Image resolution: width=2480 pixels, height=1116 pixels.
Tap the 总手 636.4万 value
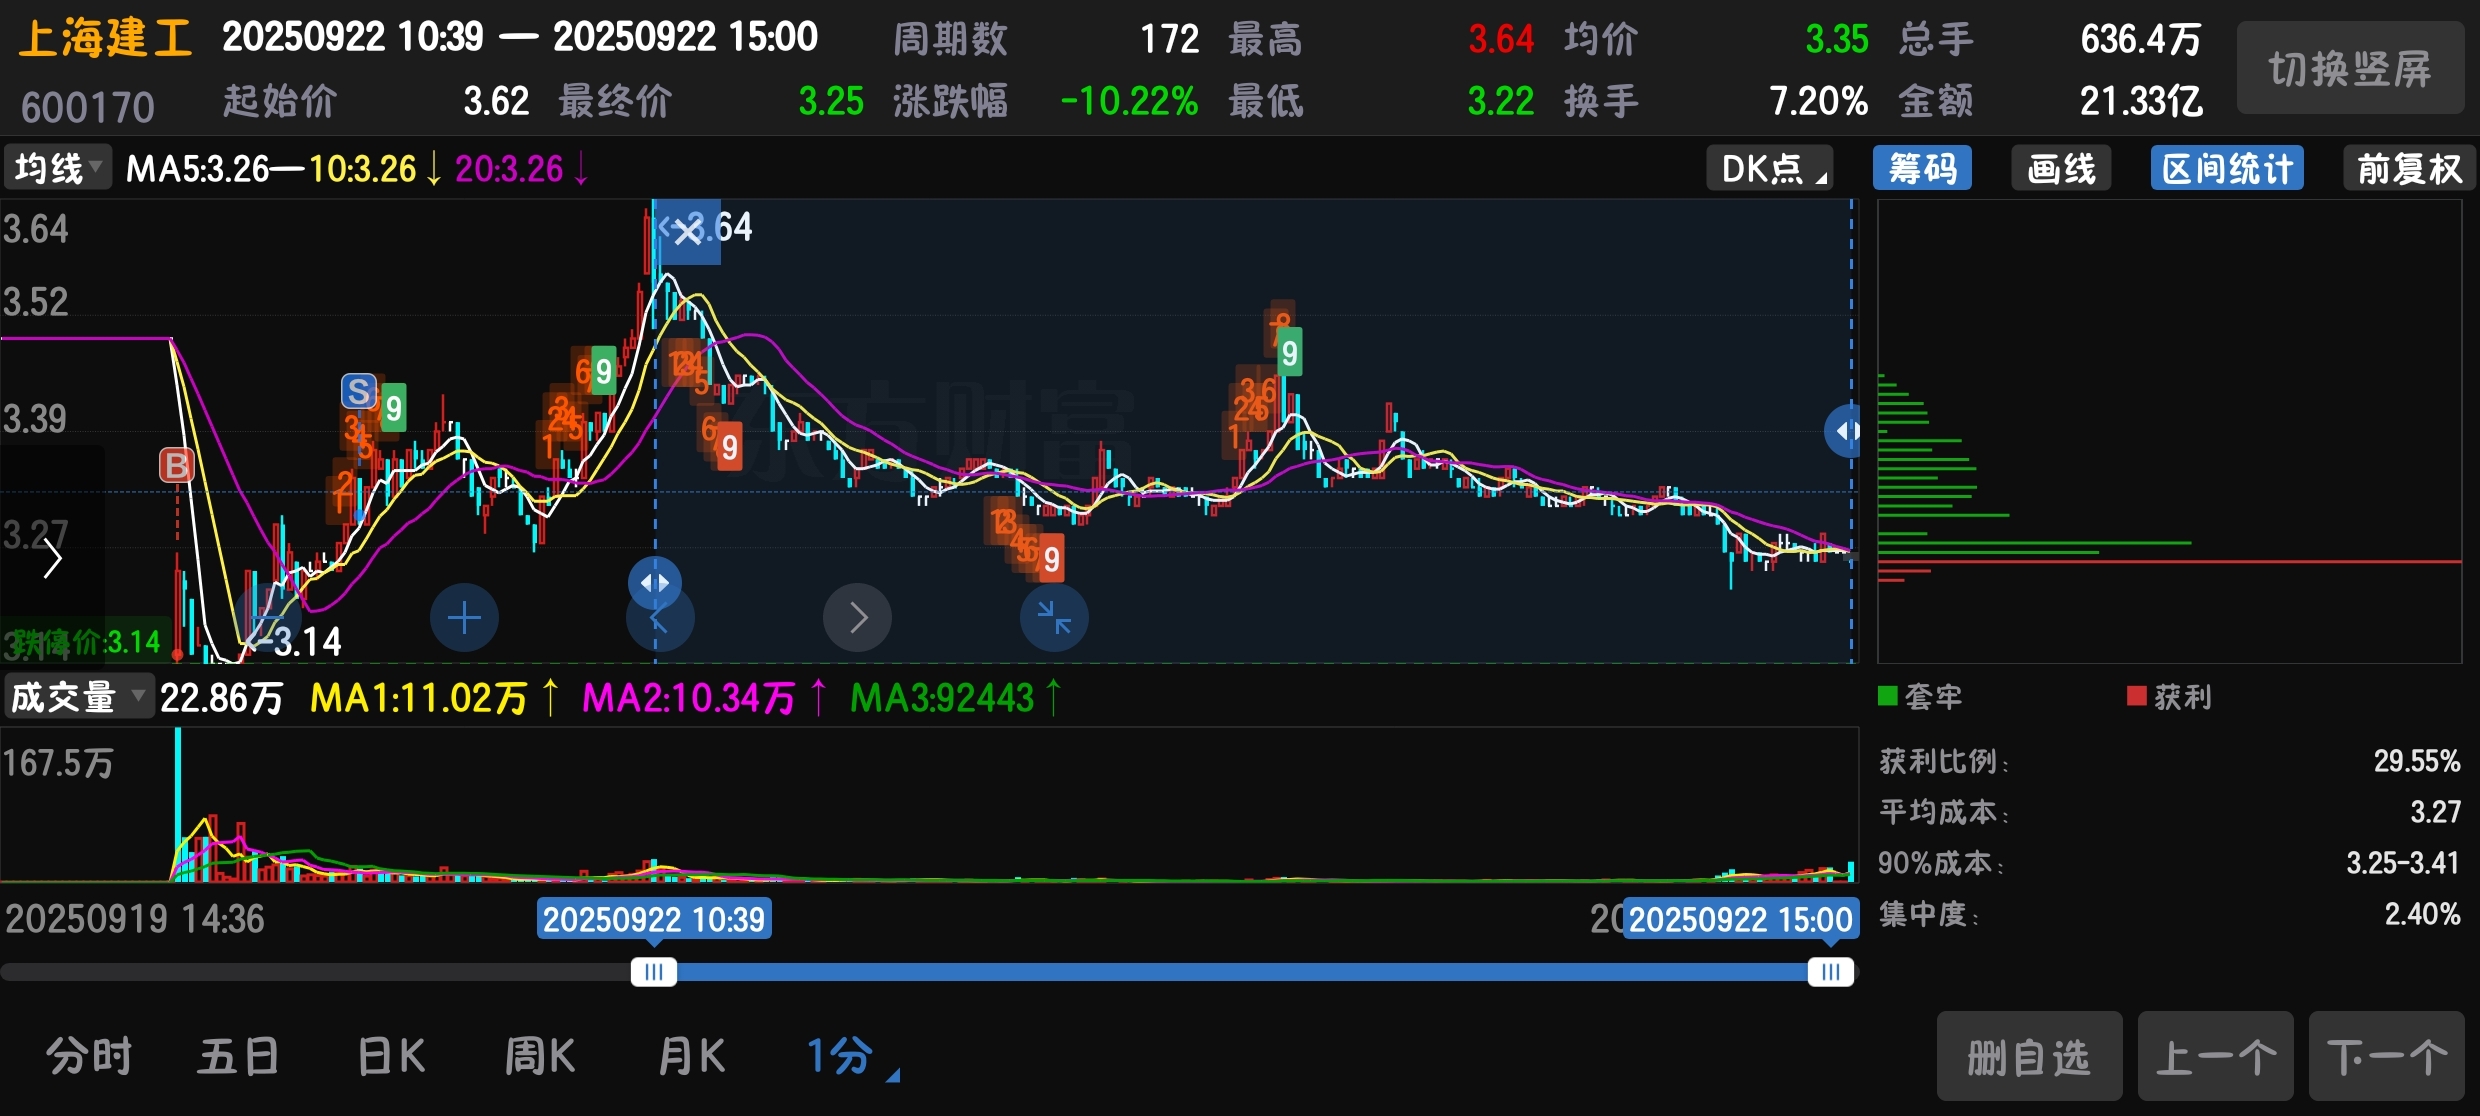2141,39
